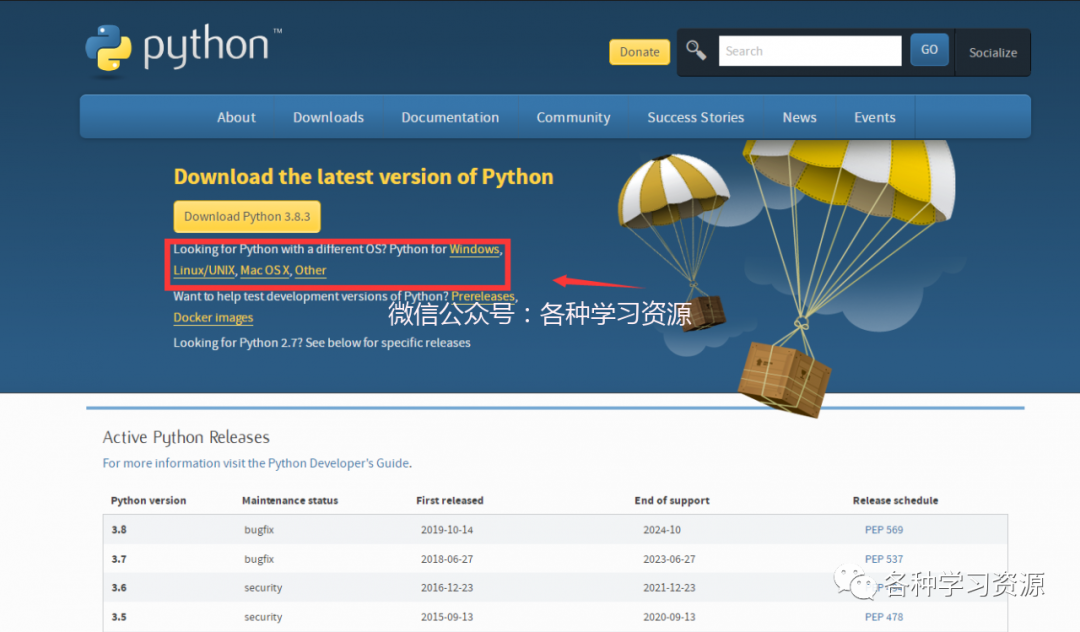This screenshot has height=632, width=1080.
Task: Click the Download the latest version heading
Action: (364, 177)
